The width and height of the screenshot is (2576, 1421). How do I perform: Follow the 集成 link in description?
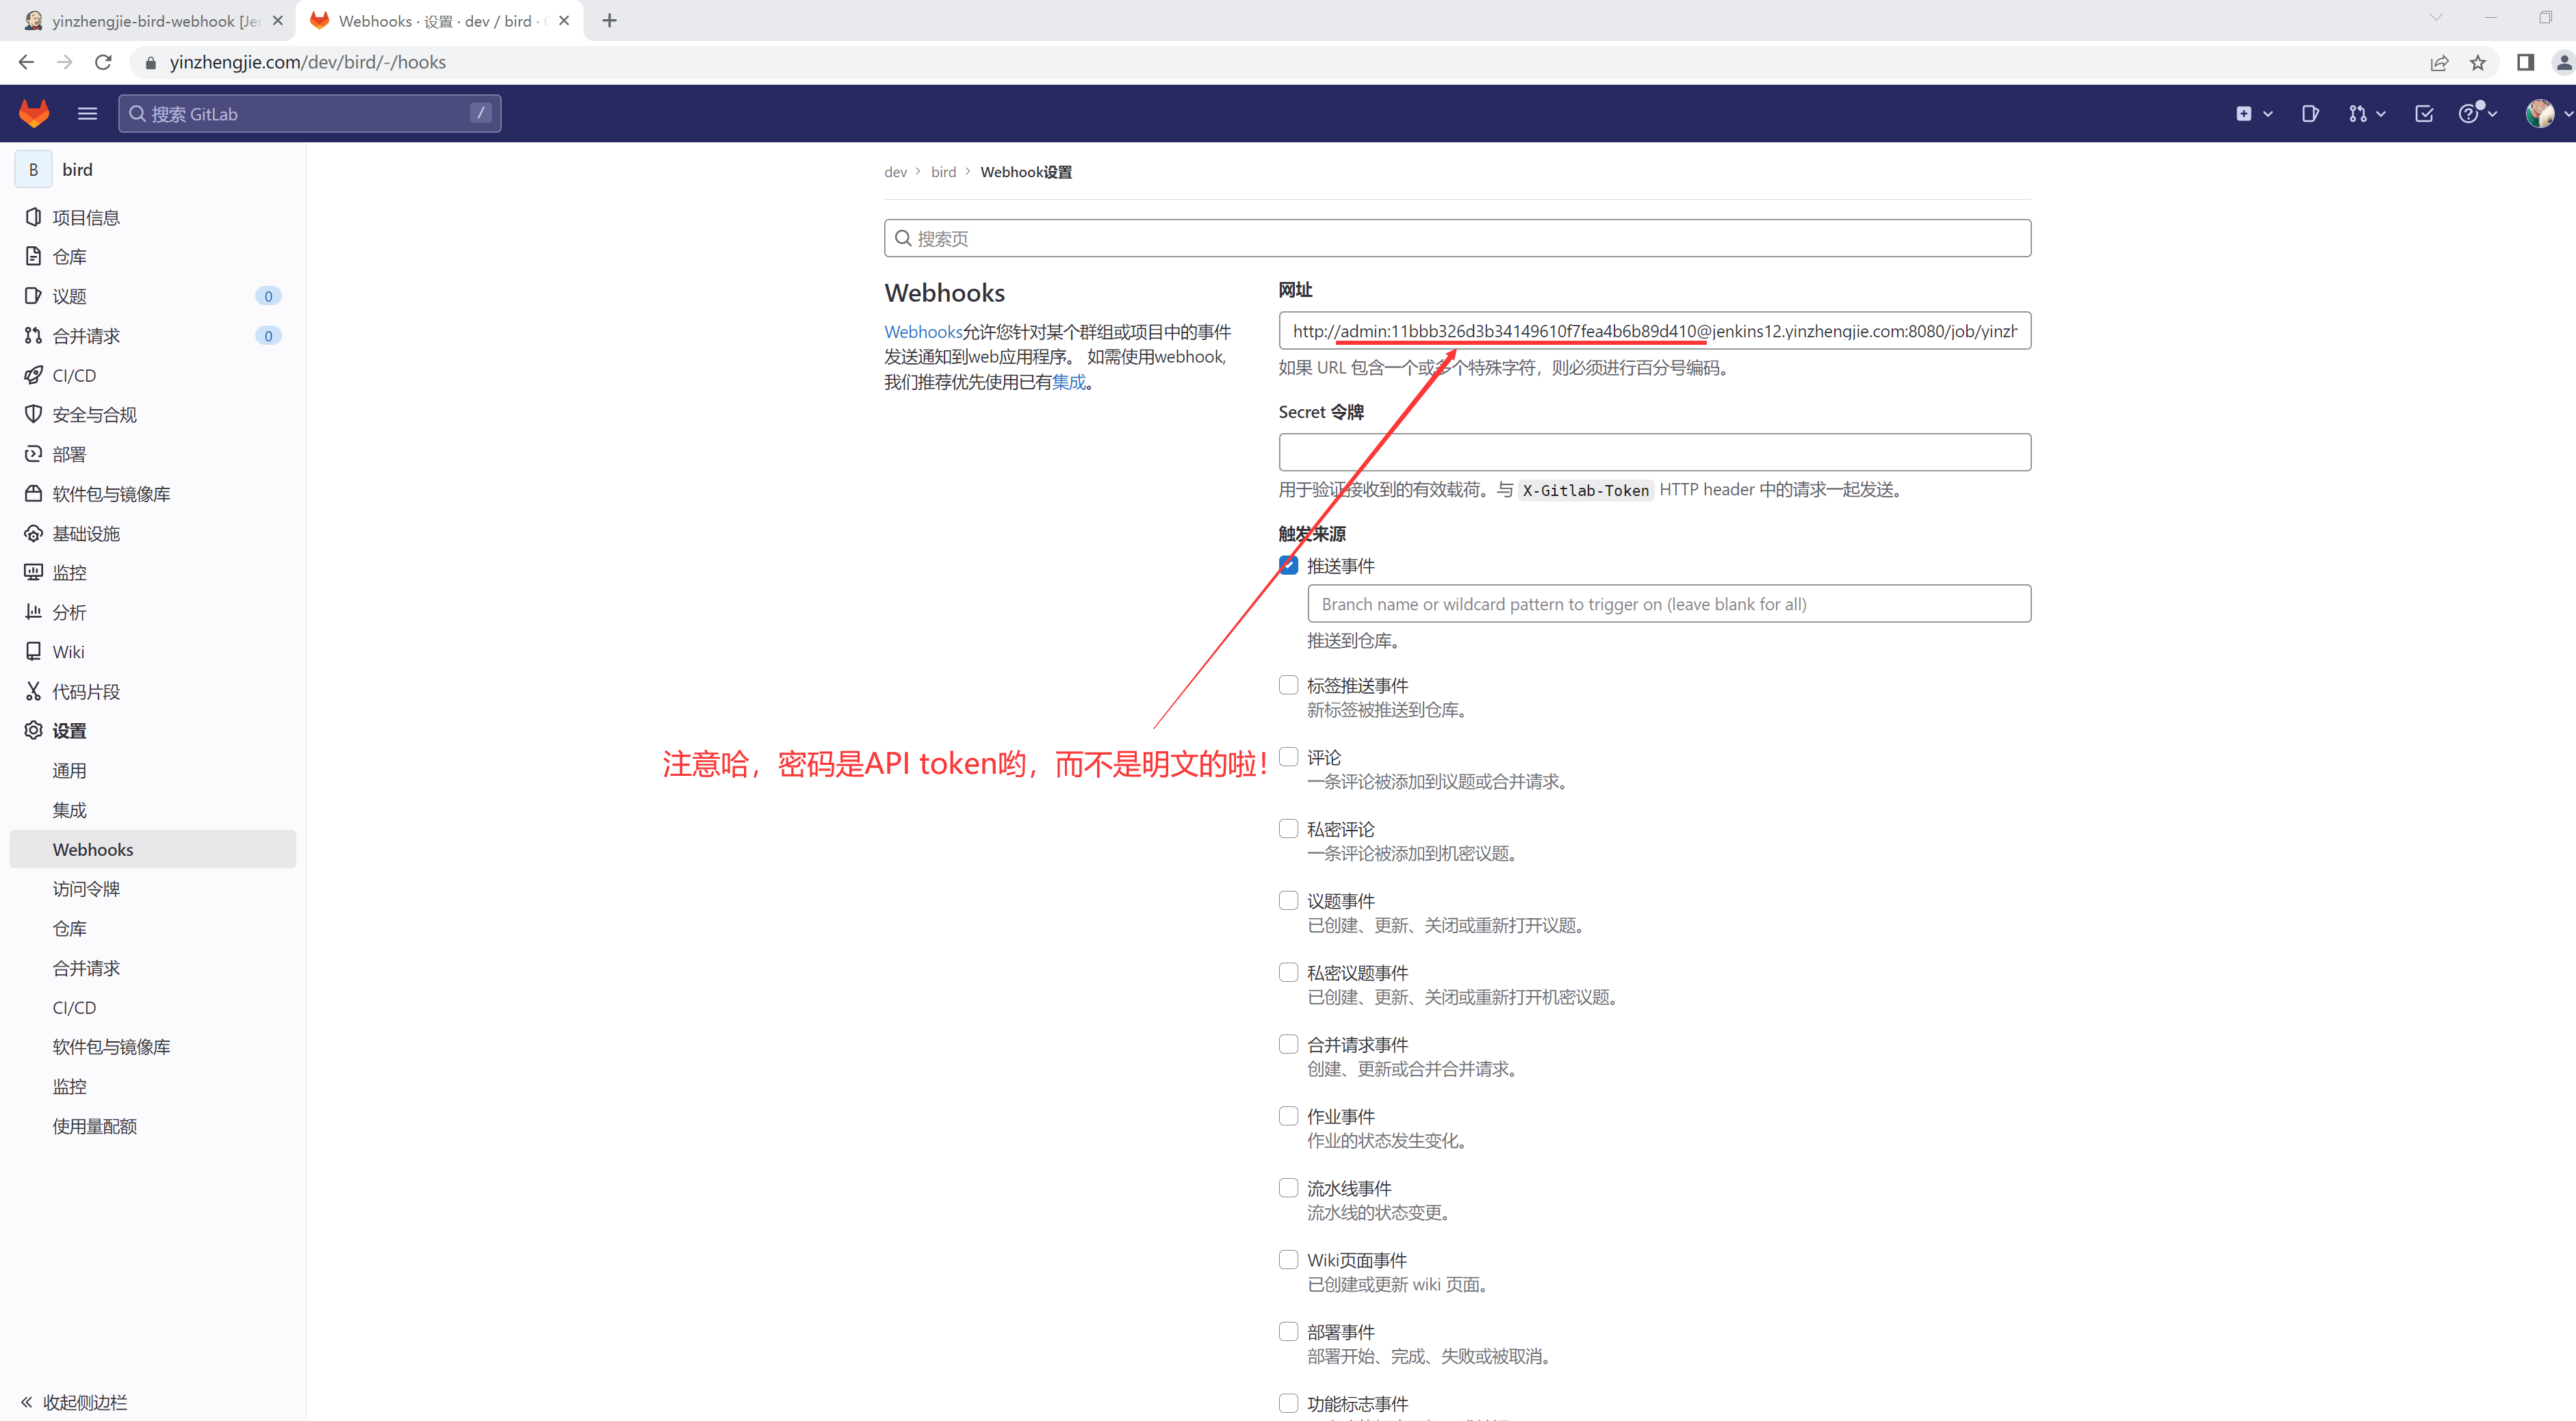[x=1068, y=382]
